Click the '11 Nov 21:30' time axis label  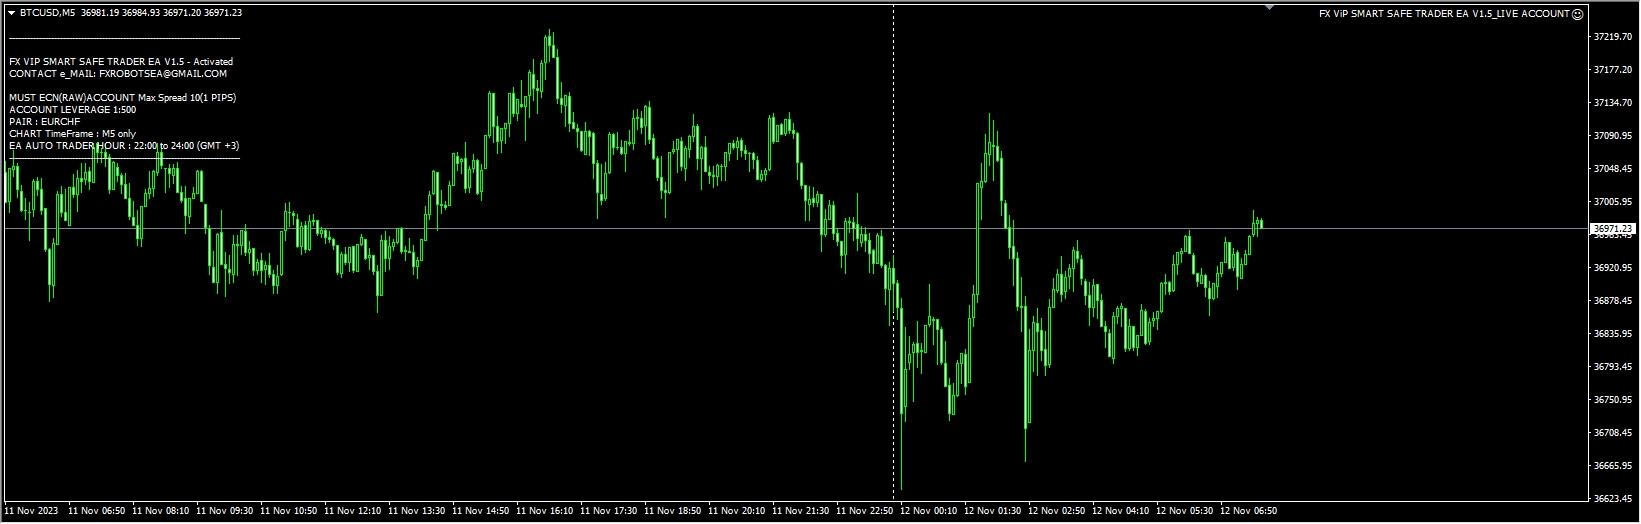pyautogui.click(x=801, y=511)
